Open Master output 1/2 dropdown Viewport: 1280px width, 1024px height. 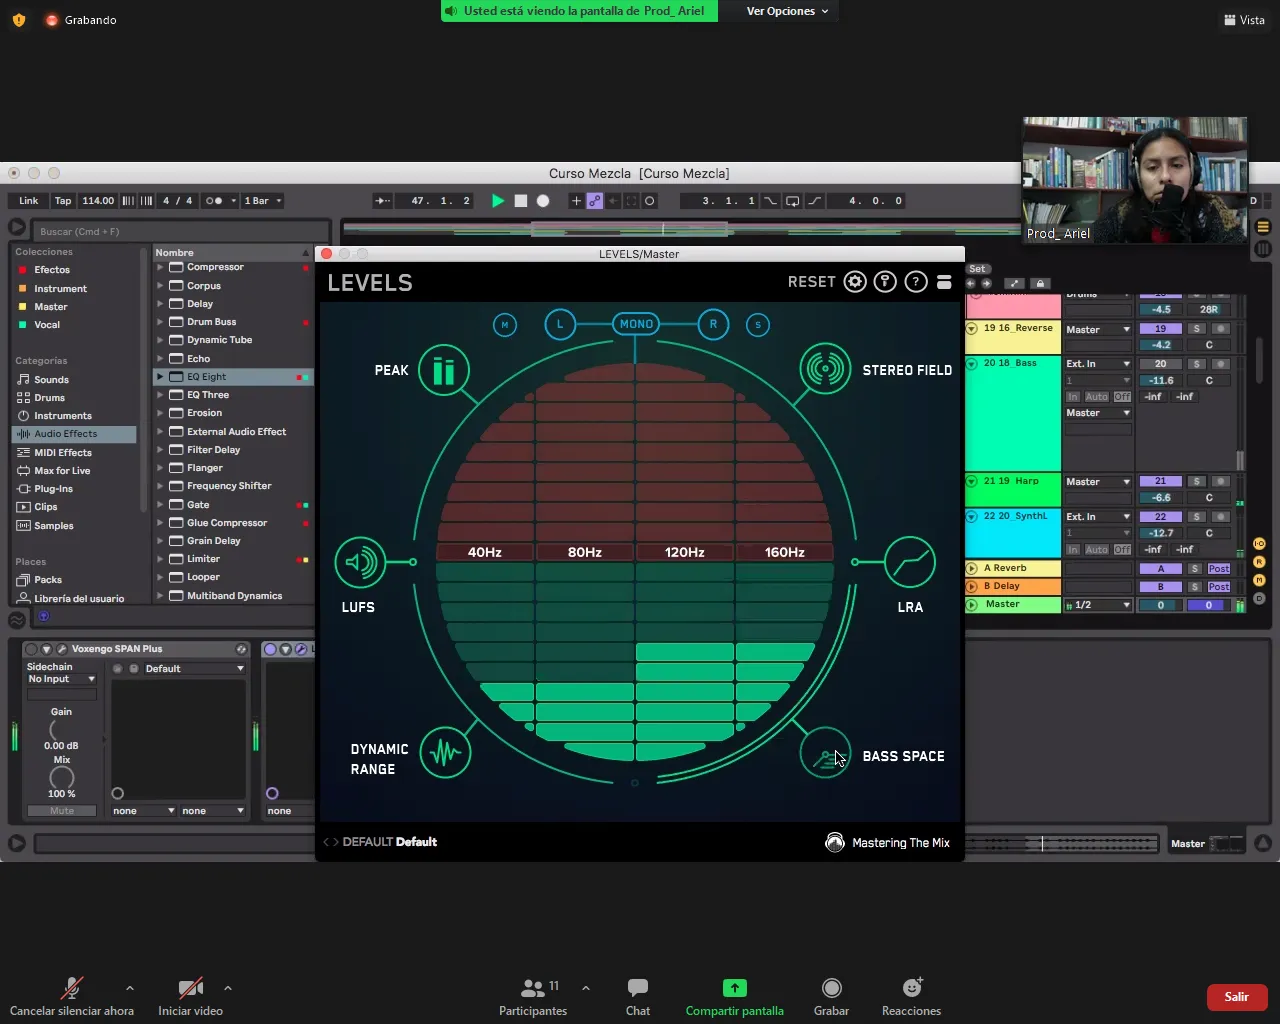tap(1097, 605)
